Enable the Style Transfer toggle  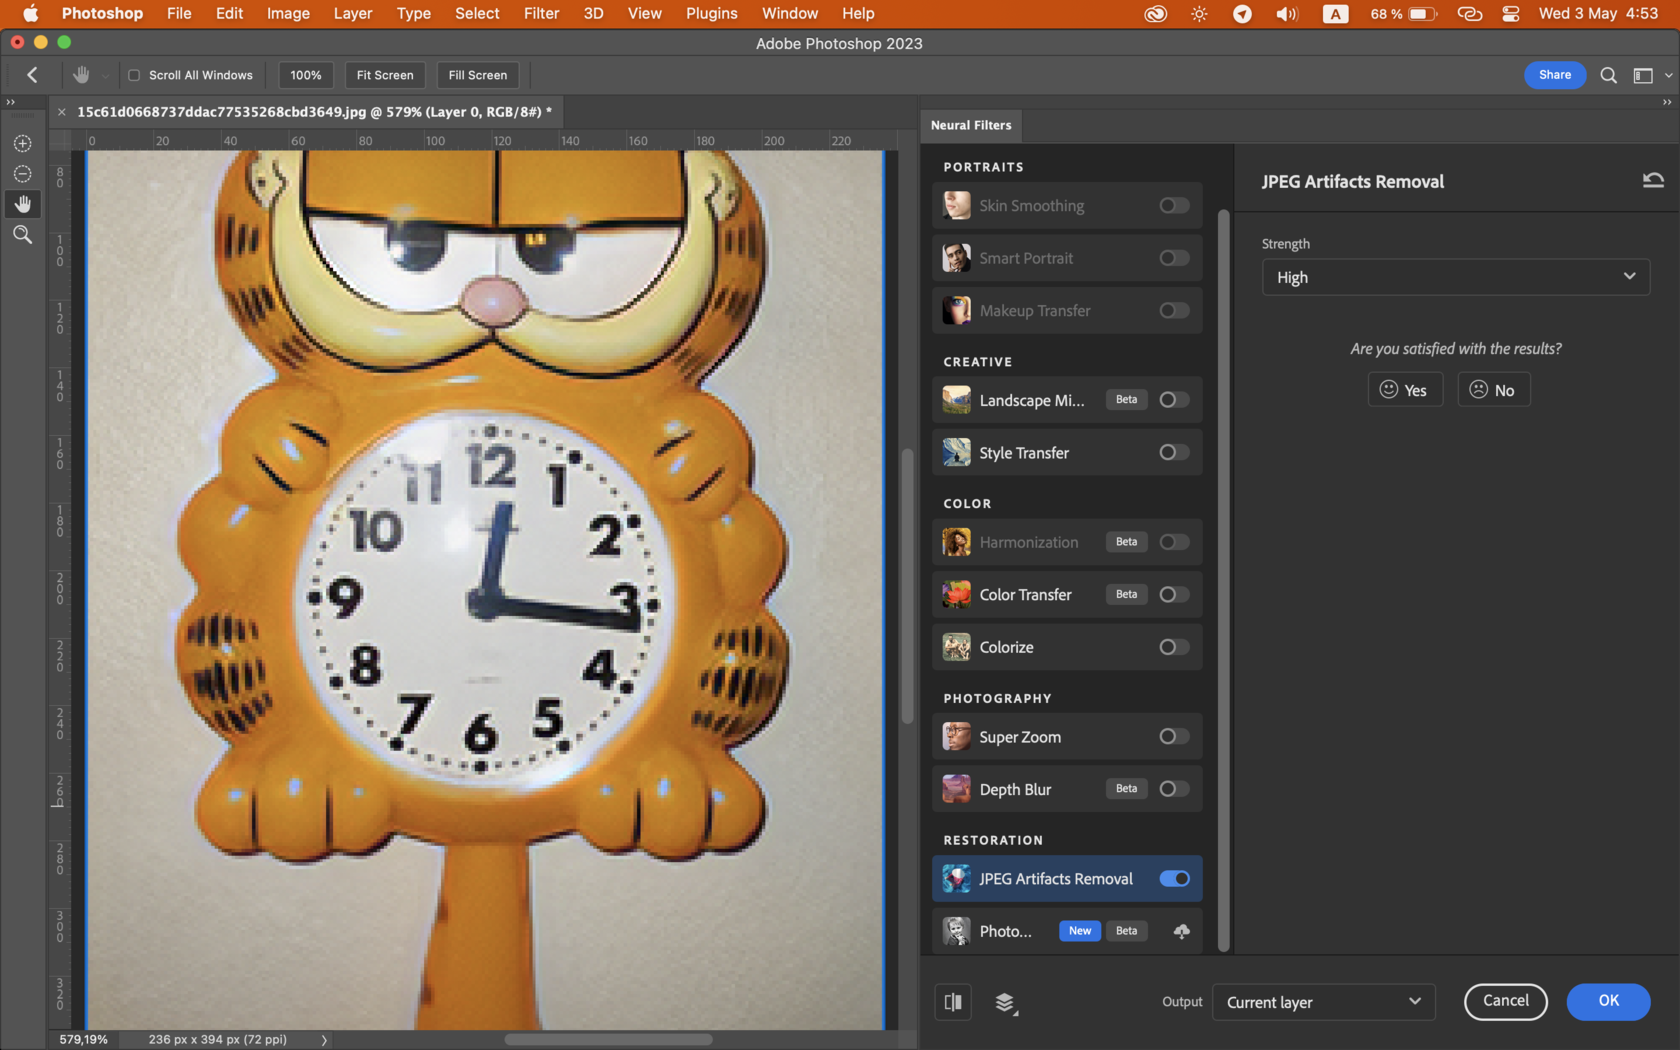coord(1174,453)
